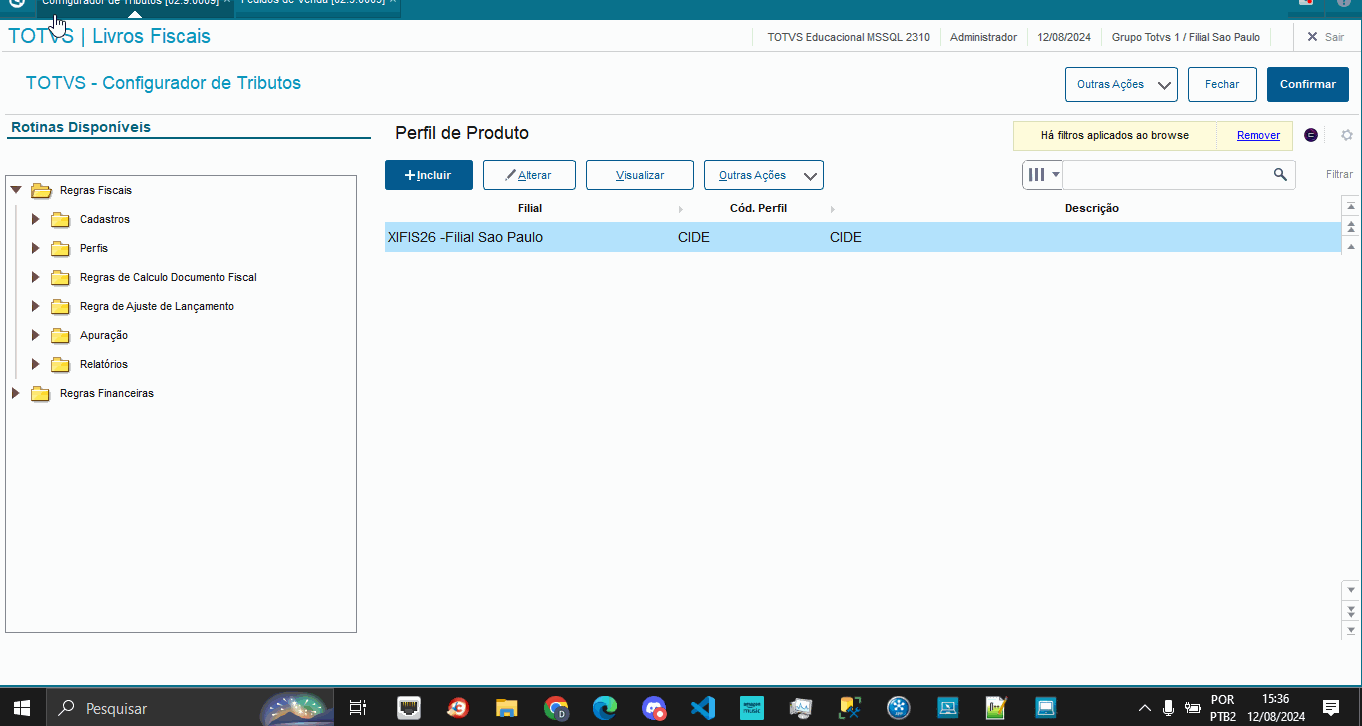This screenshot has height=726, width=1362.
Task: Open Outras Ações dropdown next to Visualizar
Action: pyautogui.click(x=764, y=175)
